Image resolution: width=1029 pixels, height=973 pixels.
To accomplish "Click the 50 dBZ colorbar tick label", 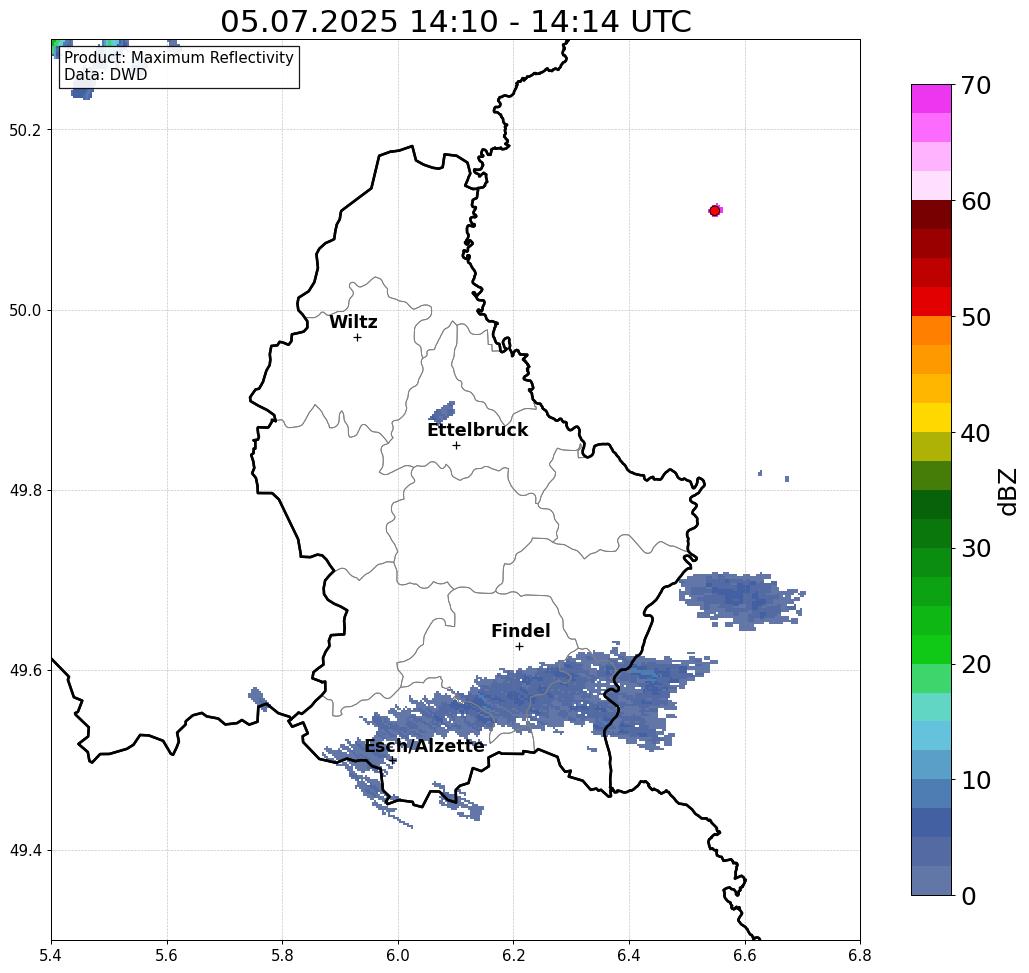I will click(x=976, y=318).
